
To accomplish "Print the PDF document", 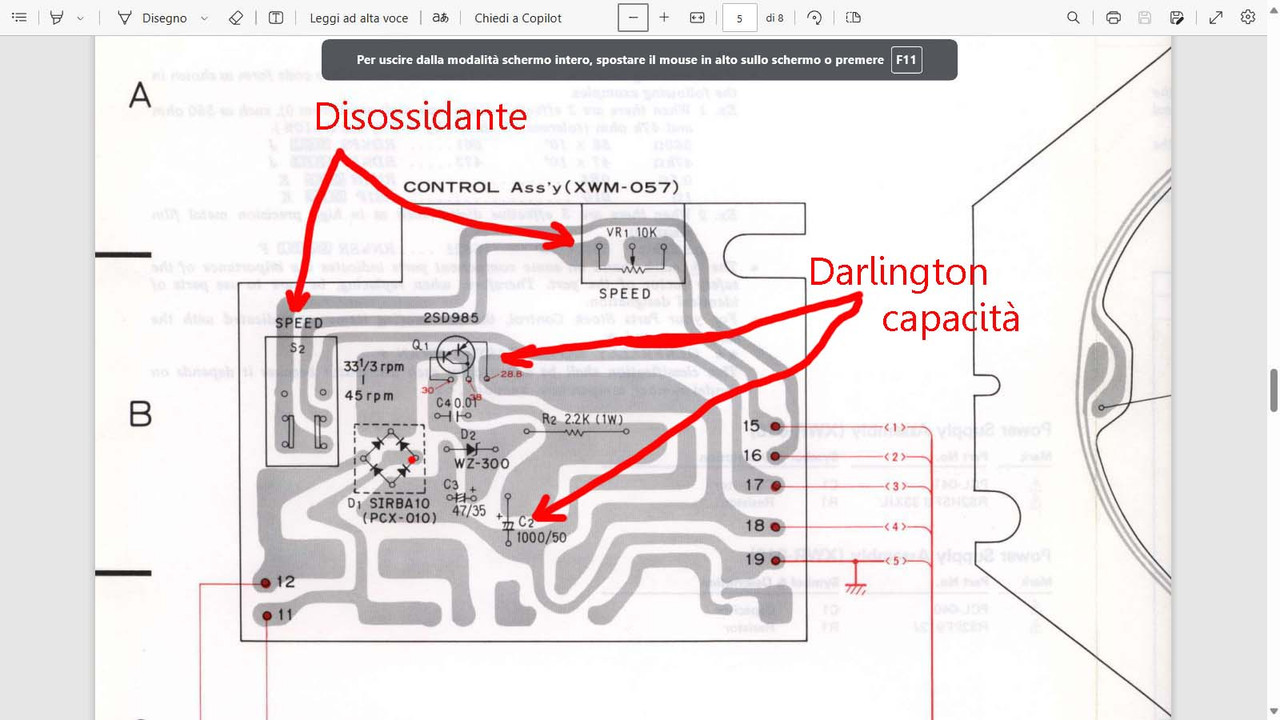I will 1113,18.
